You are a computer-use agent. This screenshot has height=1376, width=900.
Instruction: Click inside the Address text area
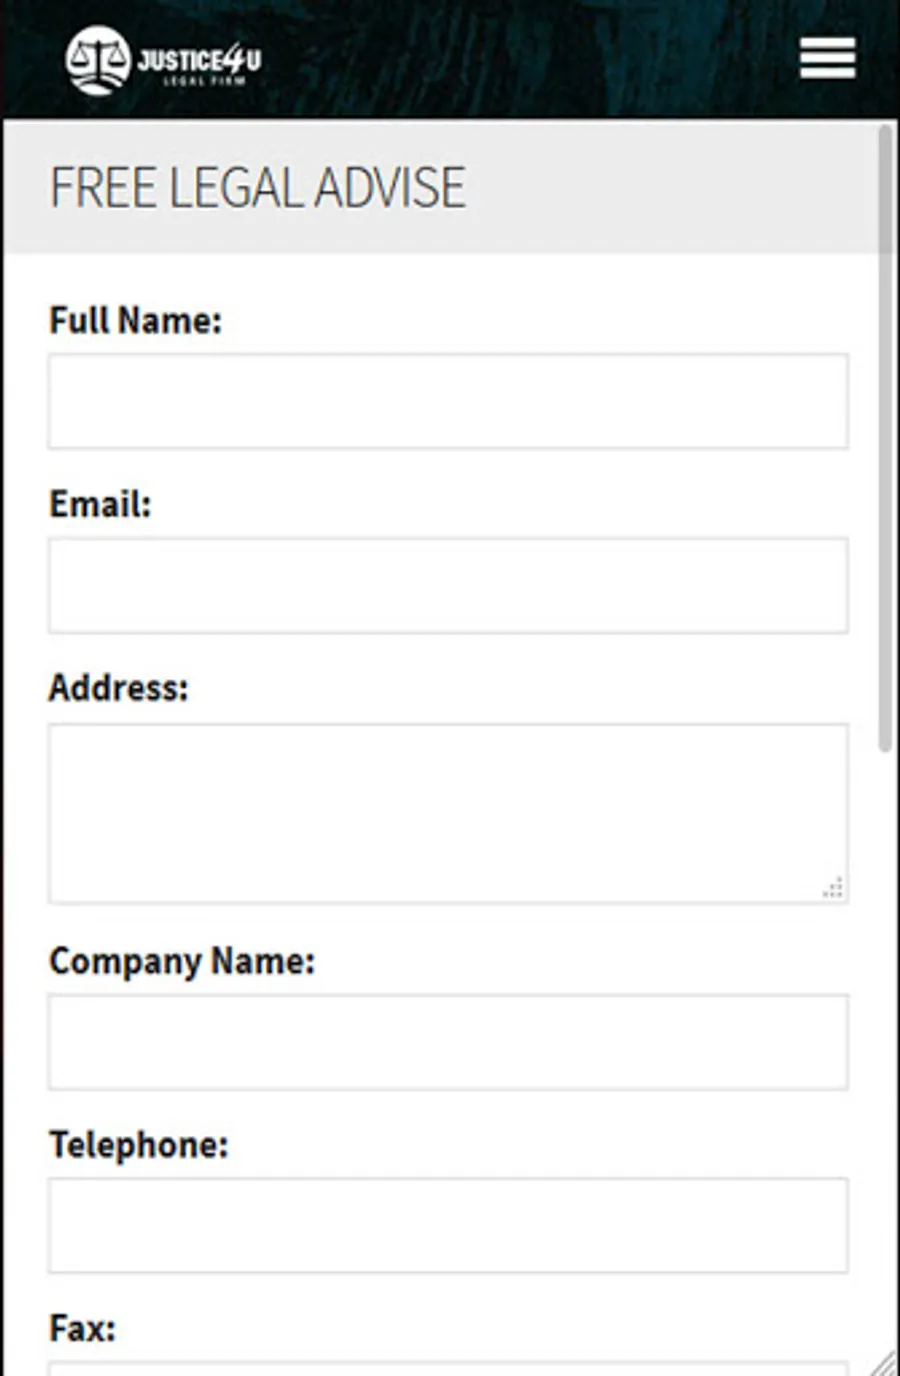click(x=448, y=814)
